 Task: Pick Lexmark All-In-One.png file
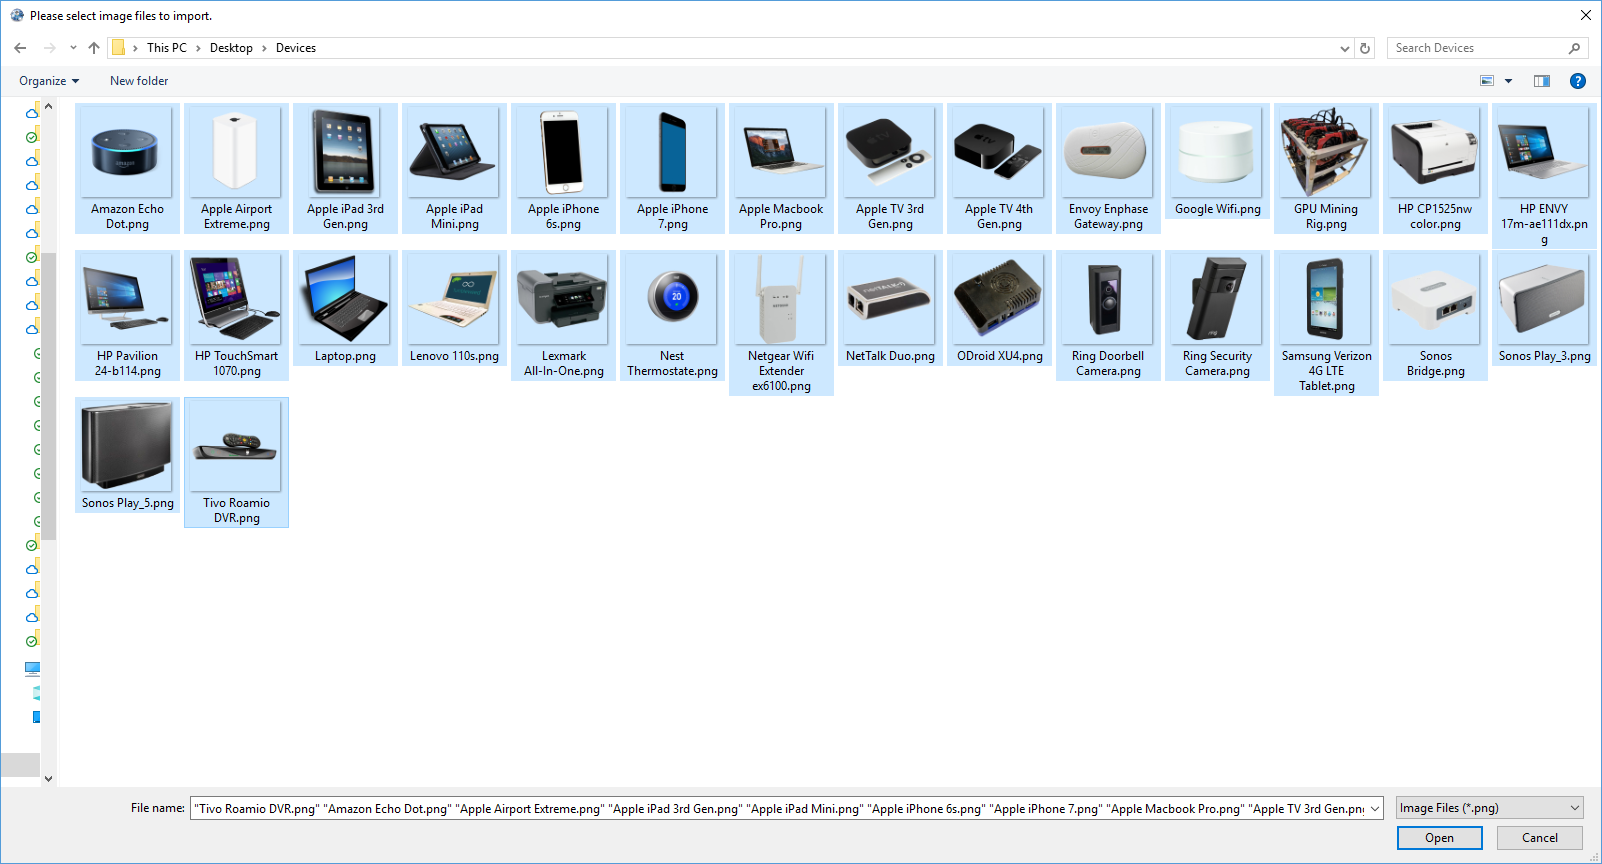(x=563, y=315)
